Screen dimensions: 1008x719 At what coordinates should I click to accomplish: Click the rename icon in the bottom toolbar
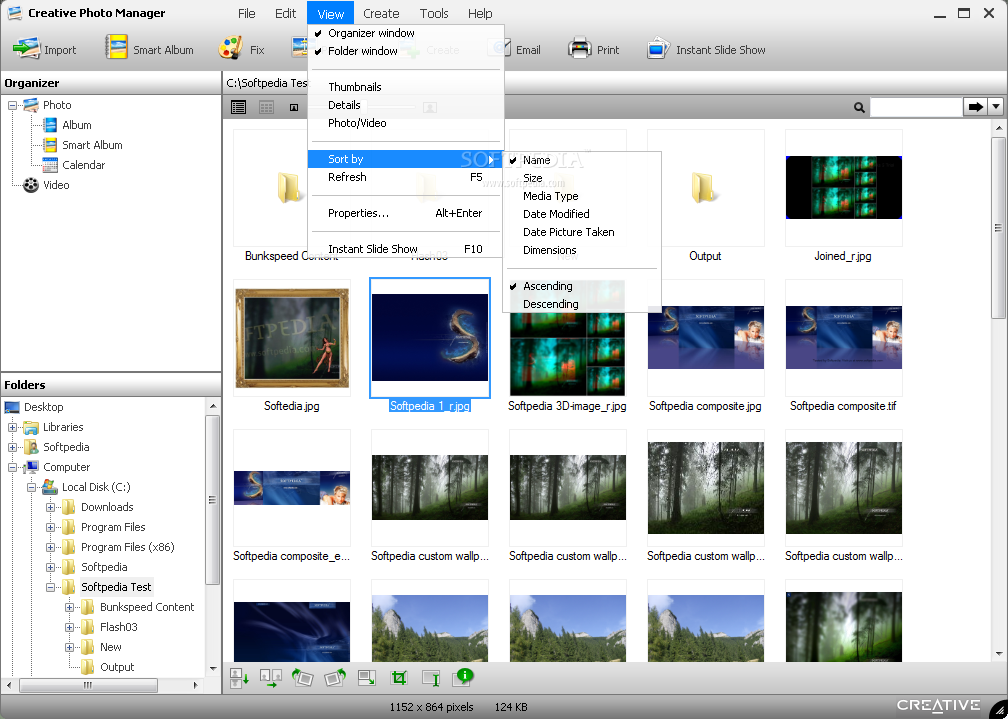click(x=431, y=678)
